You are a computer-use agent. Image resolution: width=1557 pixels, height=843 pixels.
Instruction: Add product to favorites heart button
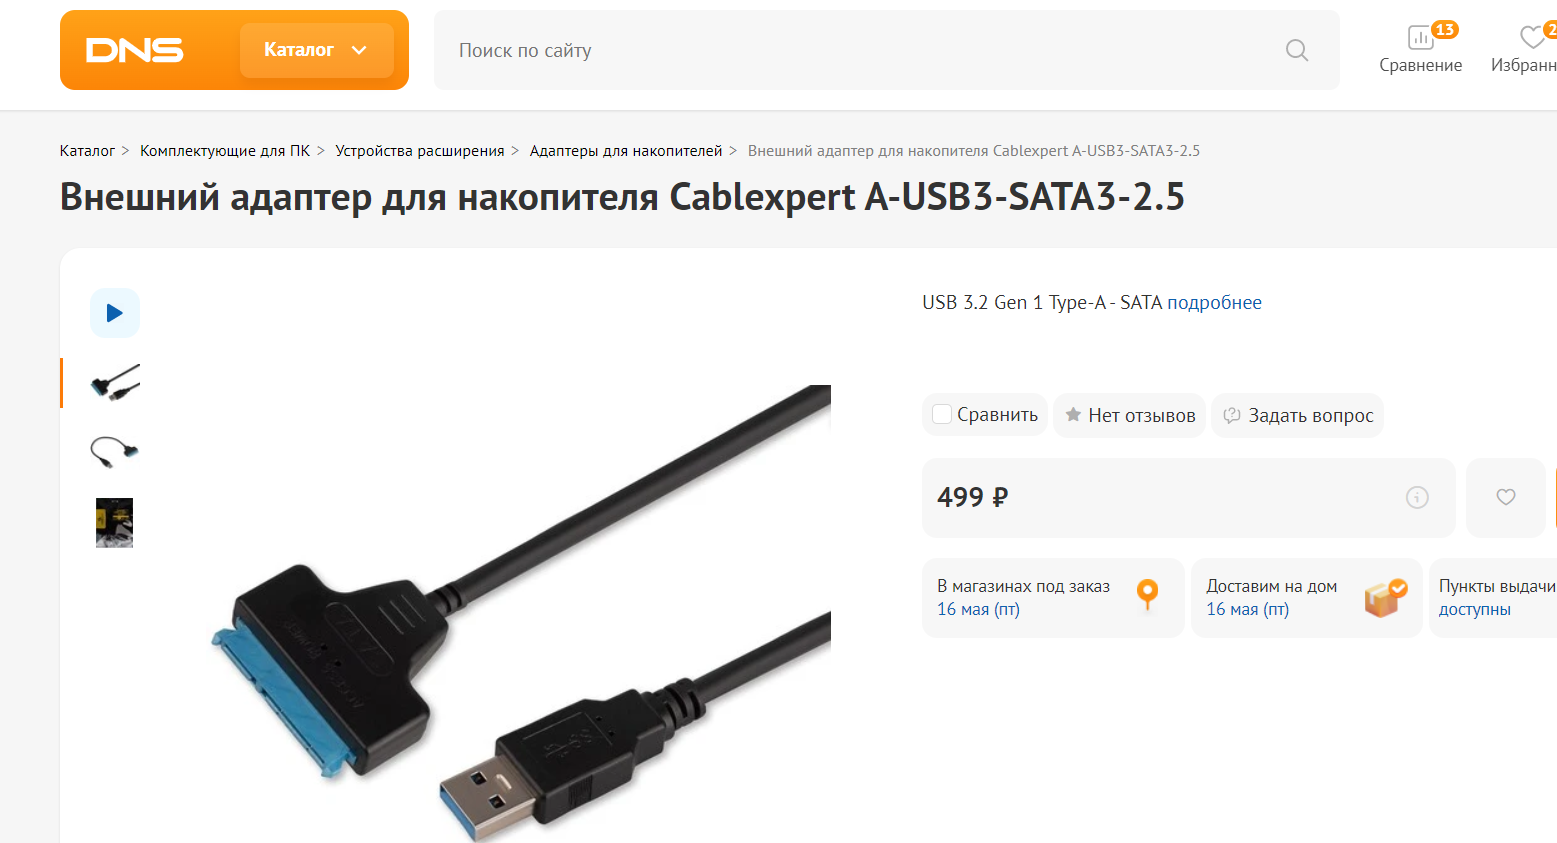pyautogui.click(x=1506, y=497)
